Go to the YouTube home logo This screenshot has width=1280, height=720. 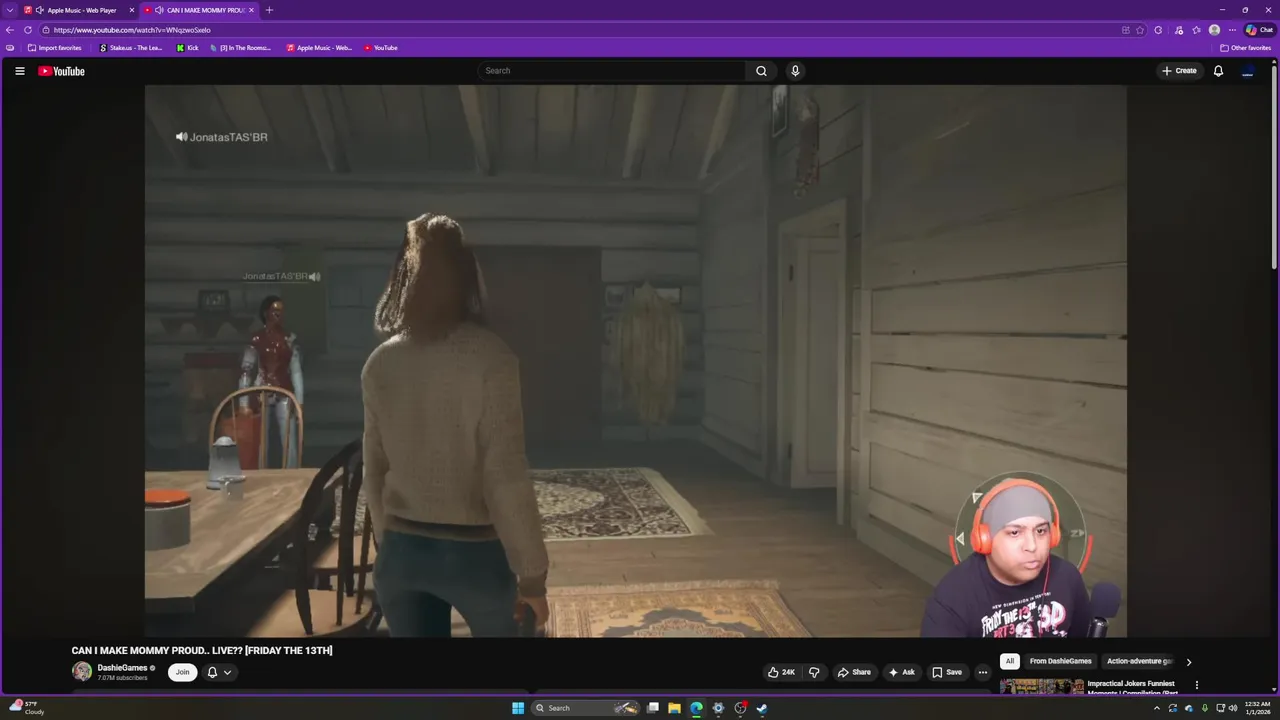(x=61, y=71)
